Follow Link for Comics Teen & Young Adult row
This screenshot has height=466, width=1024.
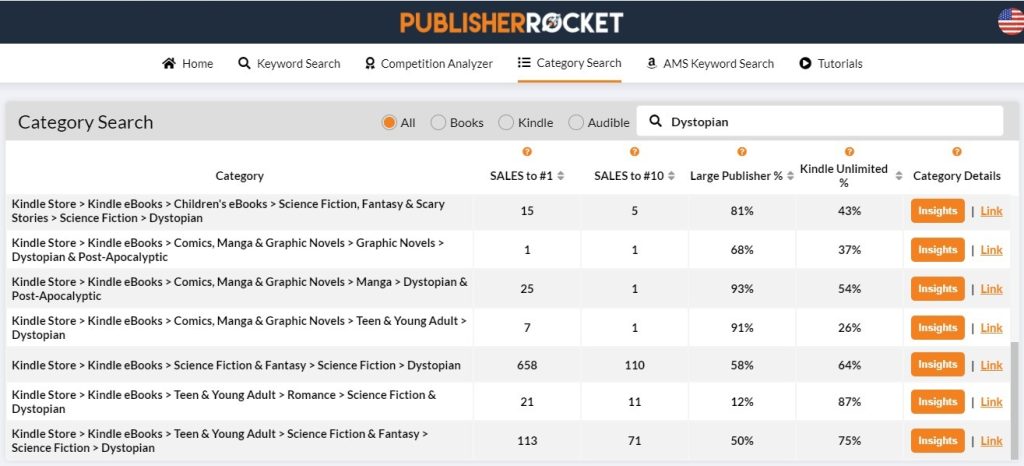coord(991,328)
